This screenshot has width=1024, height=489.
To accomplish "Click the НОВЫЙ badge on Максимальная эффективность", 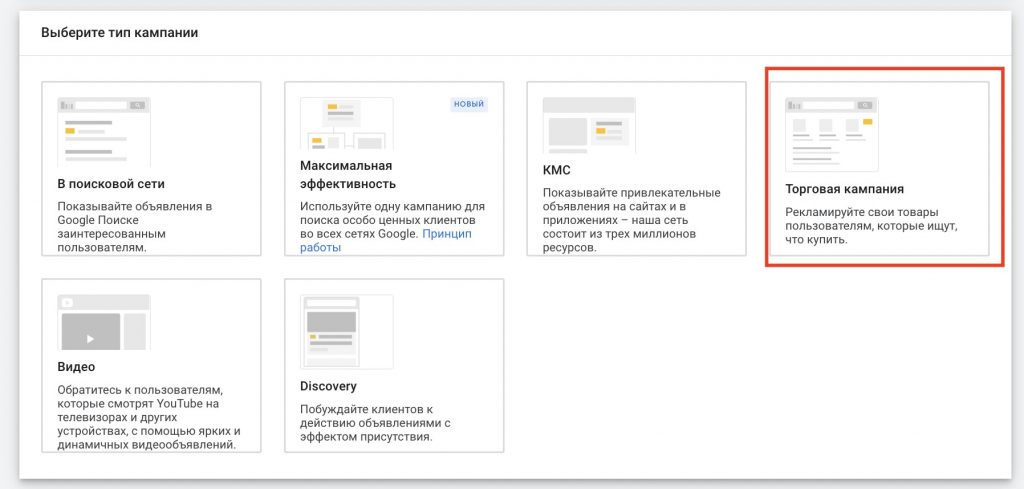I will point(469,104).
